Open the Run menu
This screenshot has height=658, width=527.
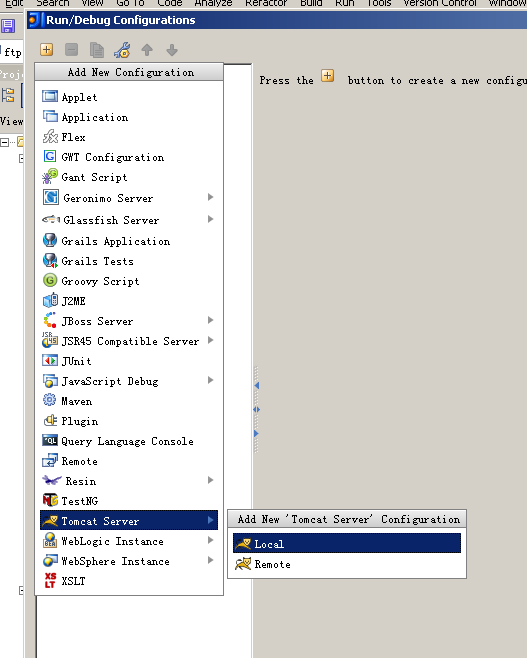point(344,3)
